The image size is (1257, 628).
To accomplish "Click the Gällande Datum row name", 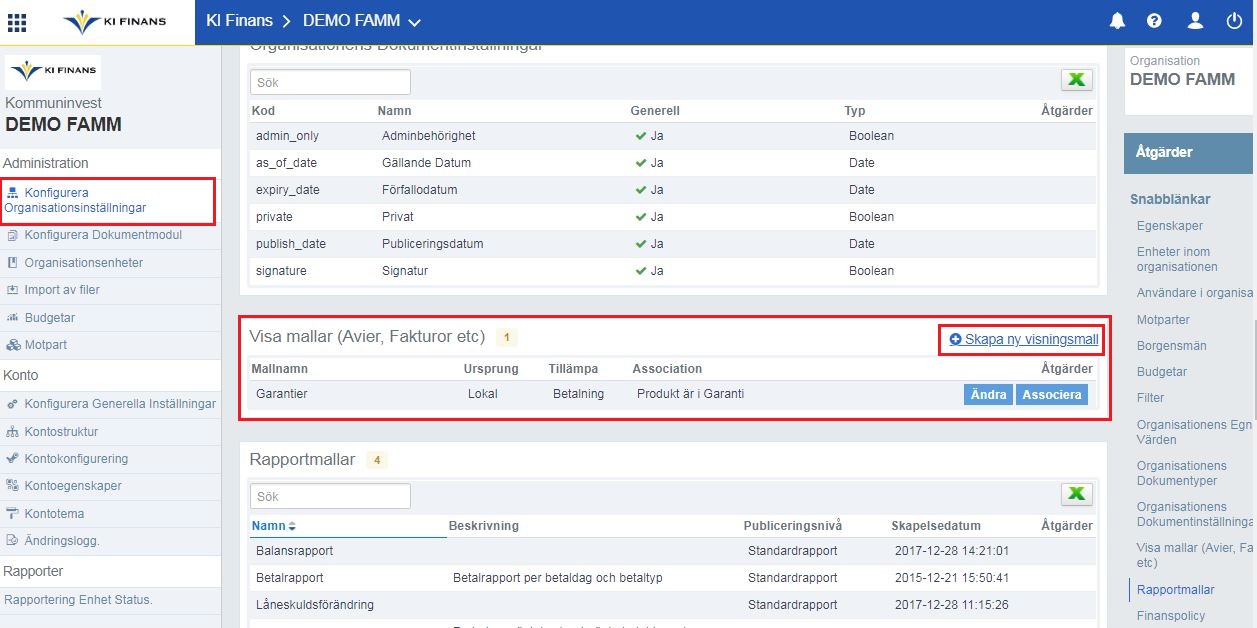I will (x=426, y=163).
